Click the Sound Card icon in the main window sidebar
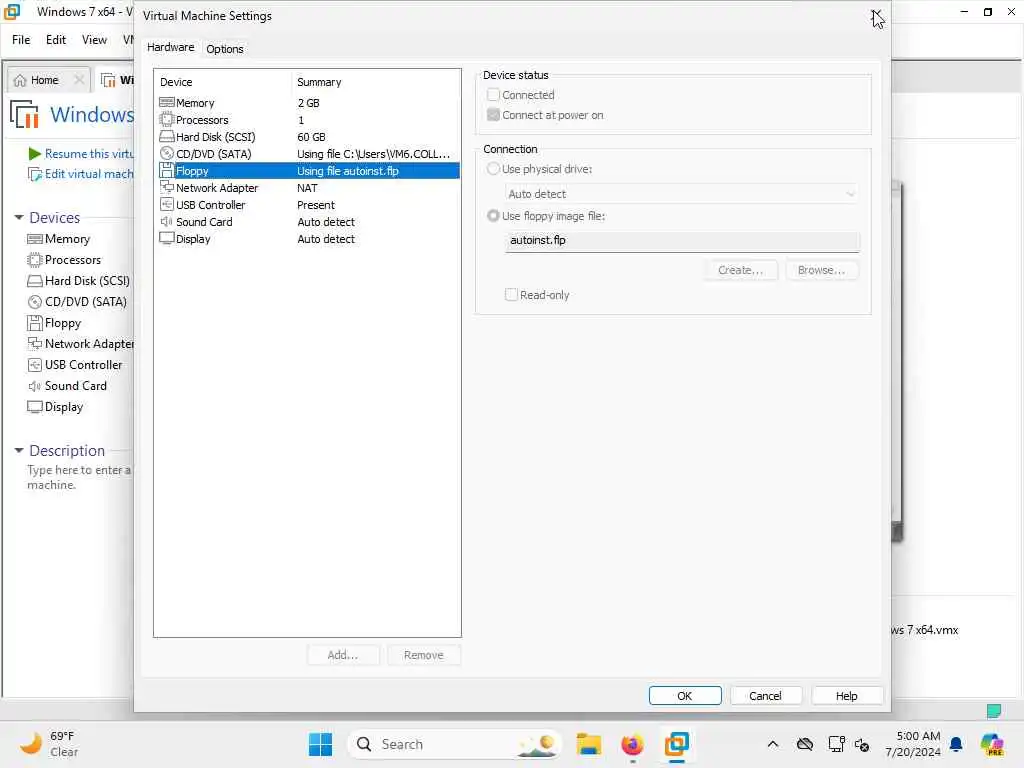 click(x=35, y=386)
